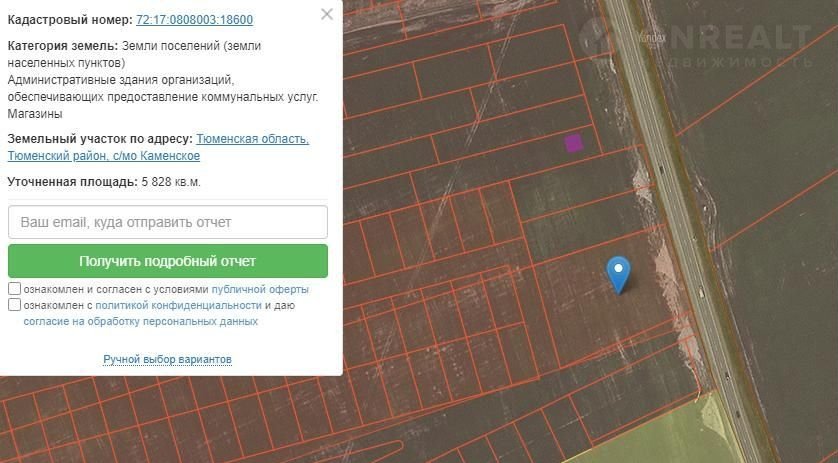Open the публичной оферты link
The width and height of the screenshot is (838, 463).
(x=260, y=289)
